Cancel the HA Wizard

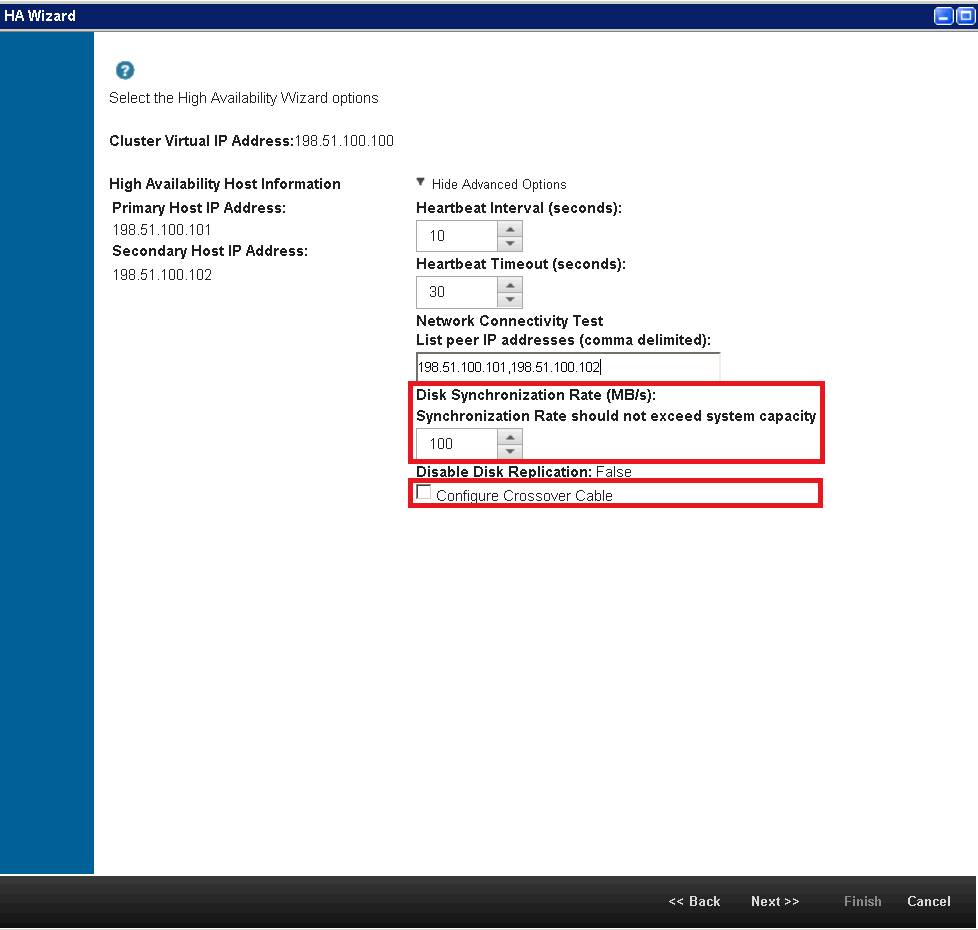tap(929, 901)
